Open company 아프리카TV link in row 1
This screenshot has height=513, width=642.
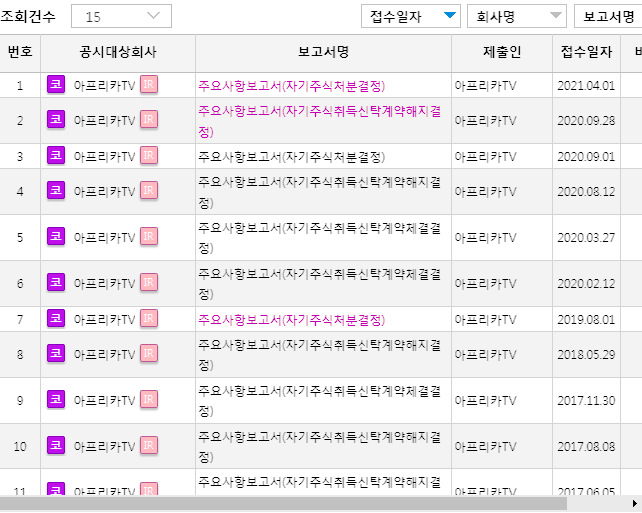click(104, 86)
